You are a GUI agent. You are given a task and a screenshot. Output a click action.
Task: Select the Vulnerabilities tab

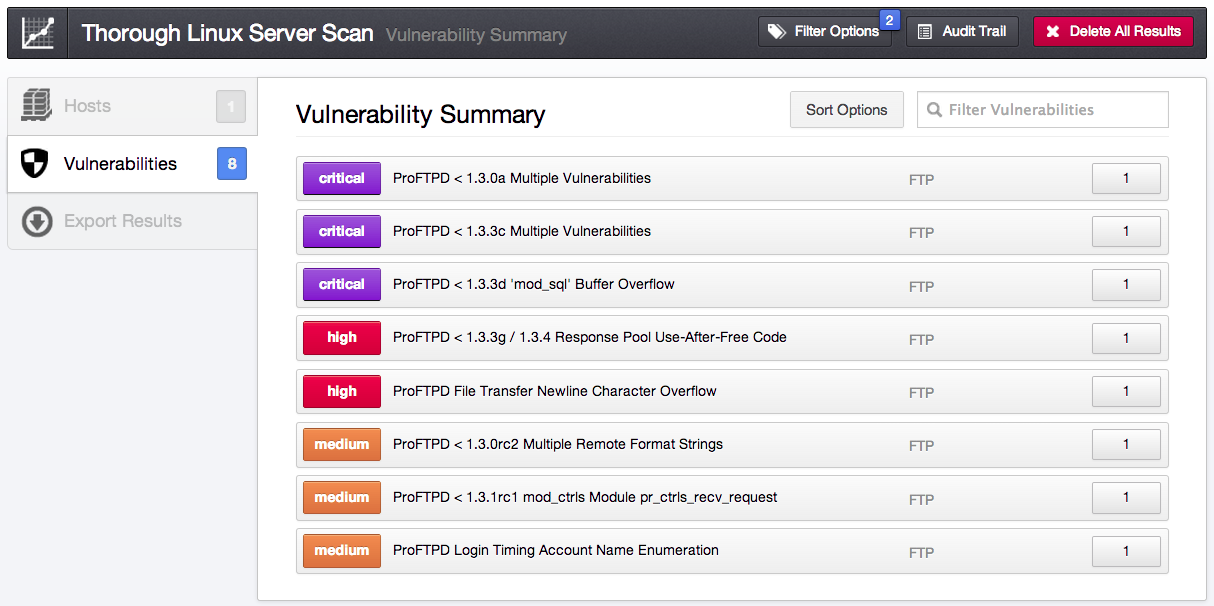(132, 164)
